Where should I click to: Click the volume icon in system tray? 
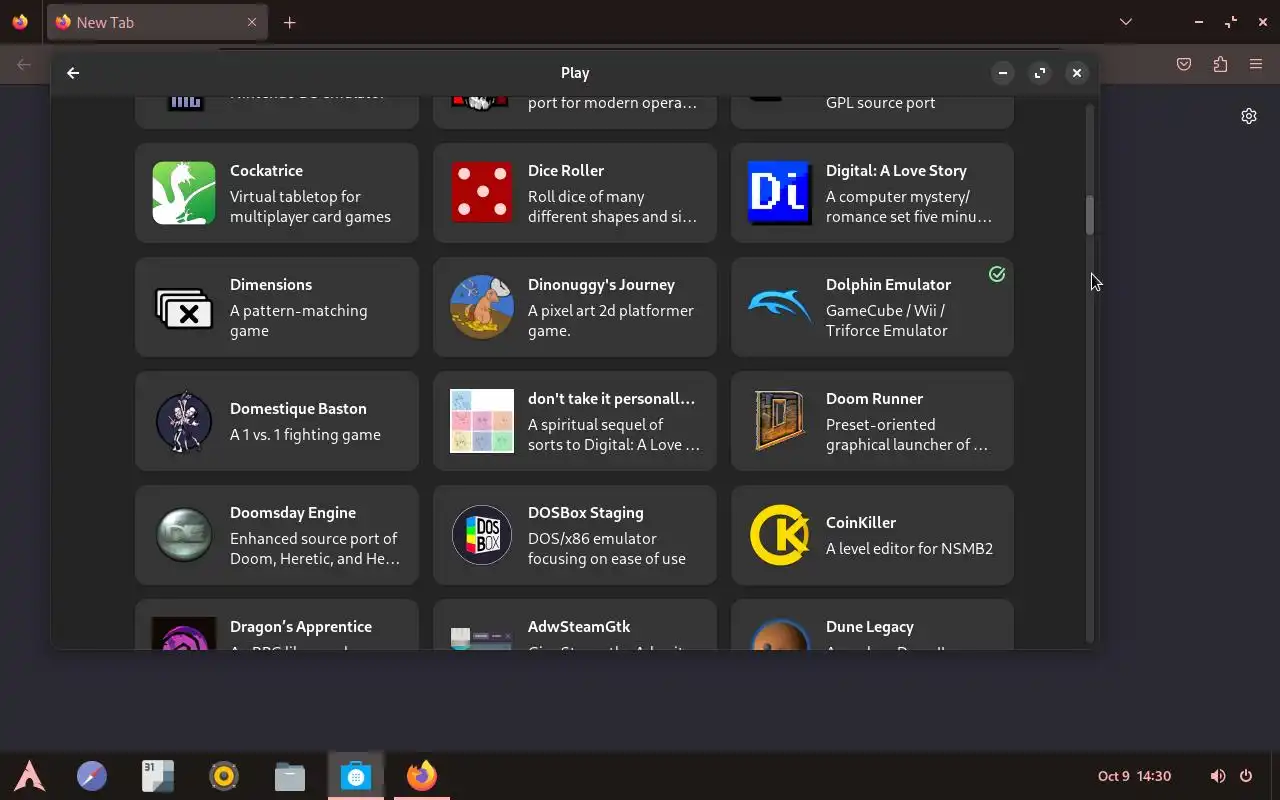[1217, 776]
